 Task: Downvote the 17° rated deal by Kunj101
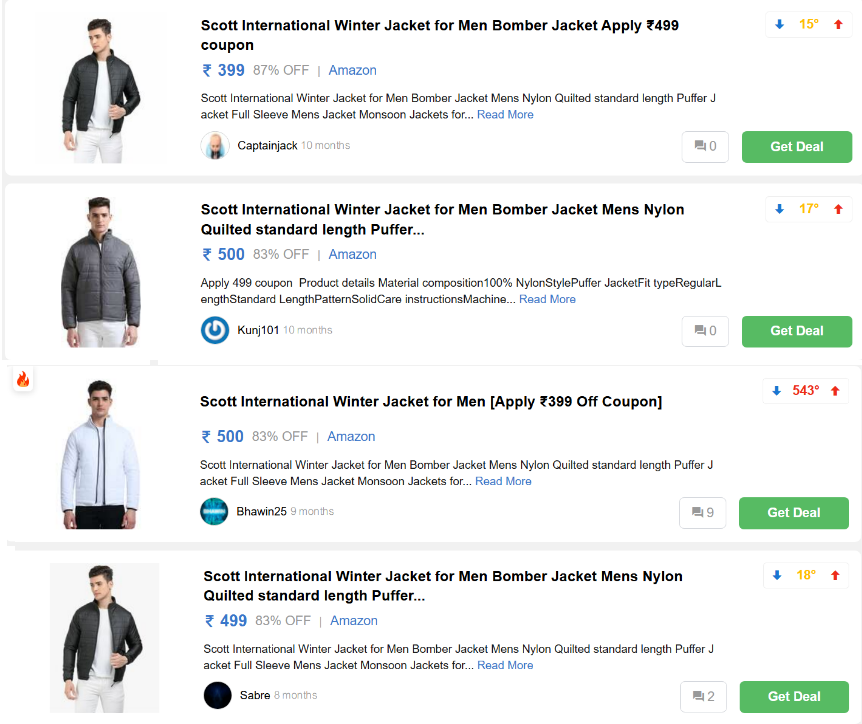click(x=780, y=209)
